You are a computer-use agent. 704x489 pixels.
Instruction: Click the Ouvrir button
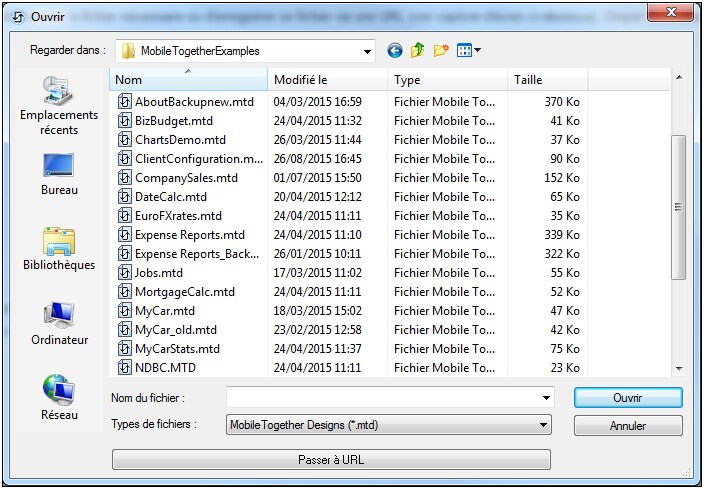[628, 398]
